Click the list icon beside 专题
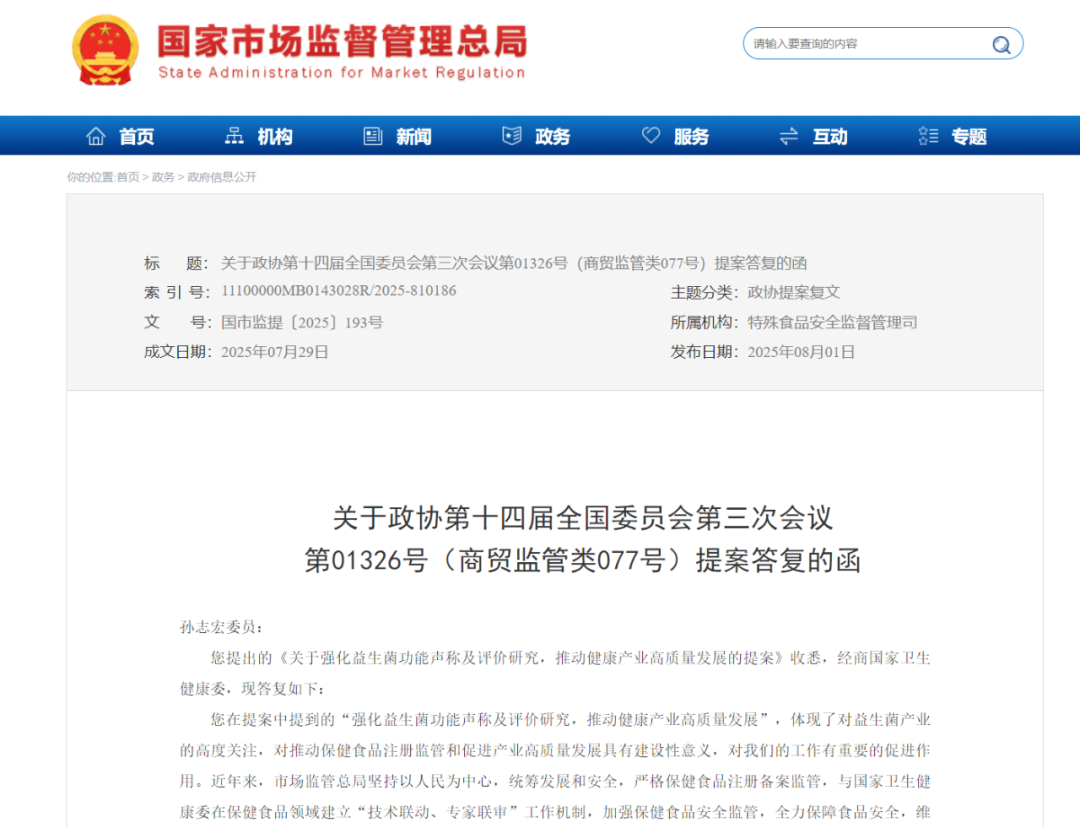 928,136
